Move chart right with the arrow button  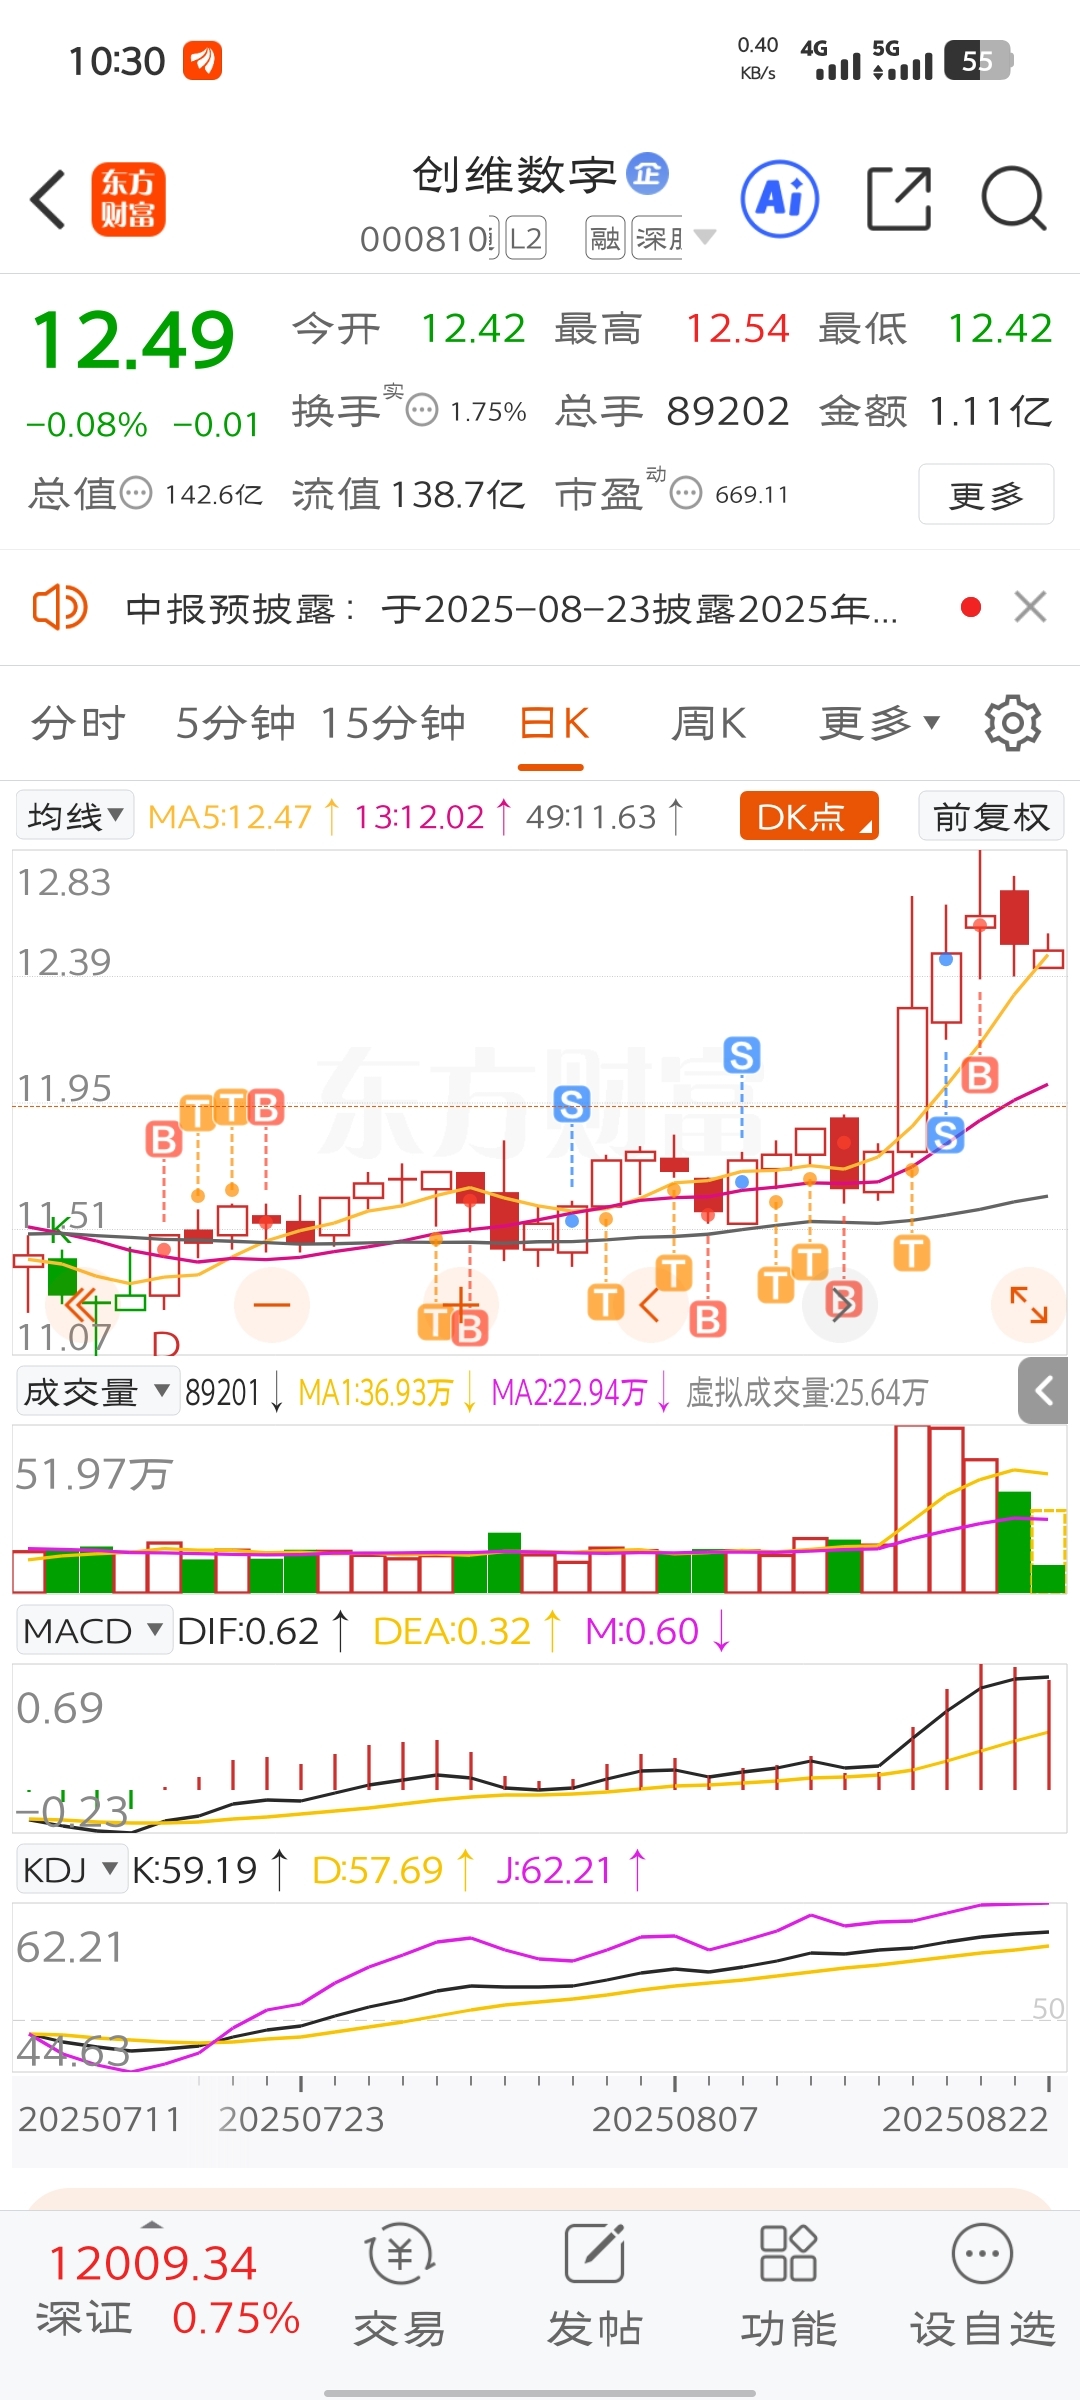pos(842,1304)
